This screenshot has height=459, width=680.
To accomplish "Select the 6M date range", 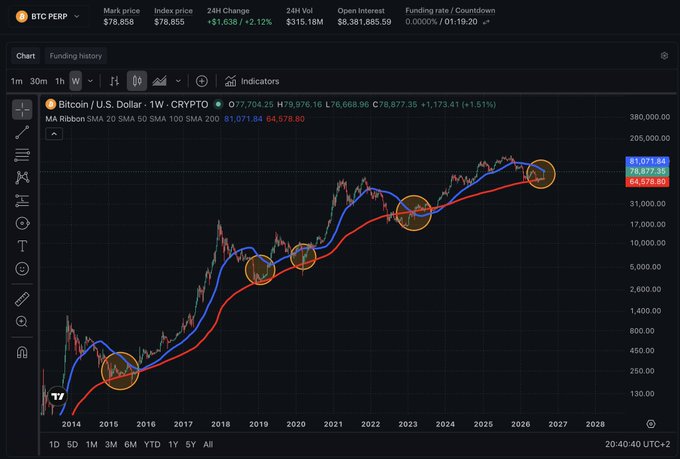I will (131, 444).
